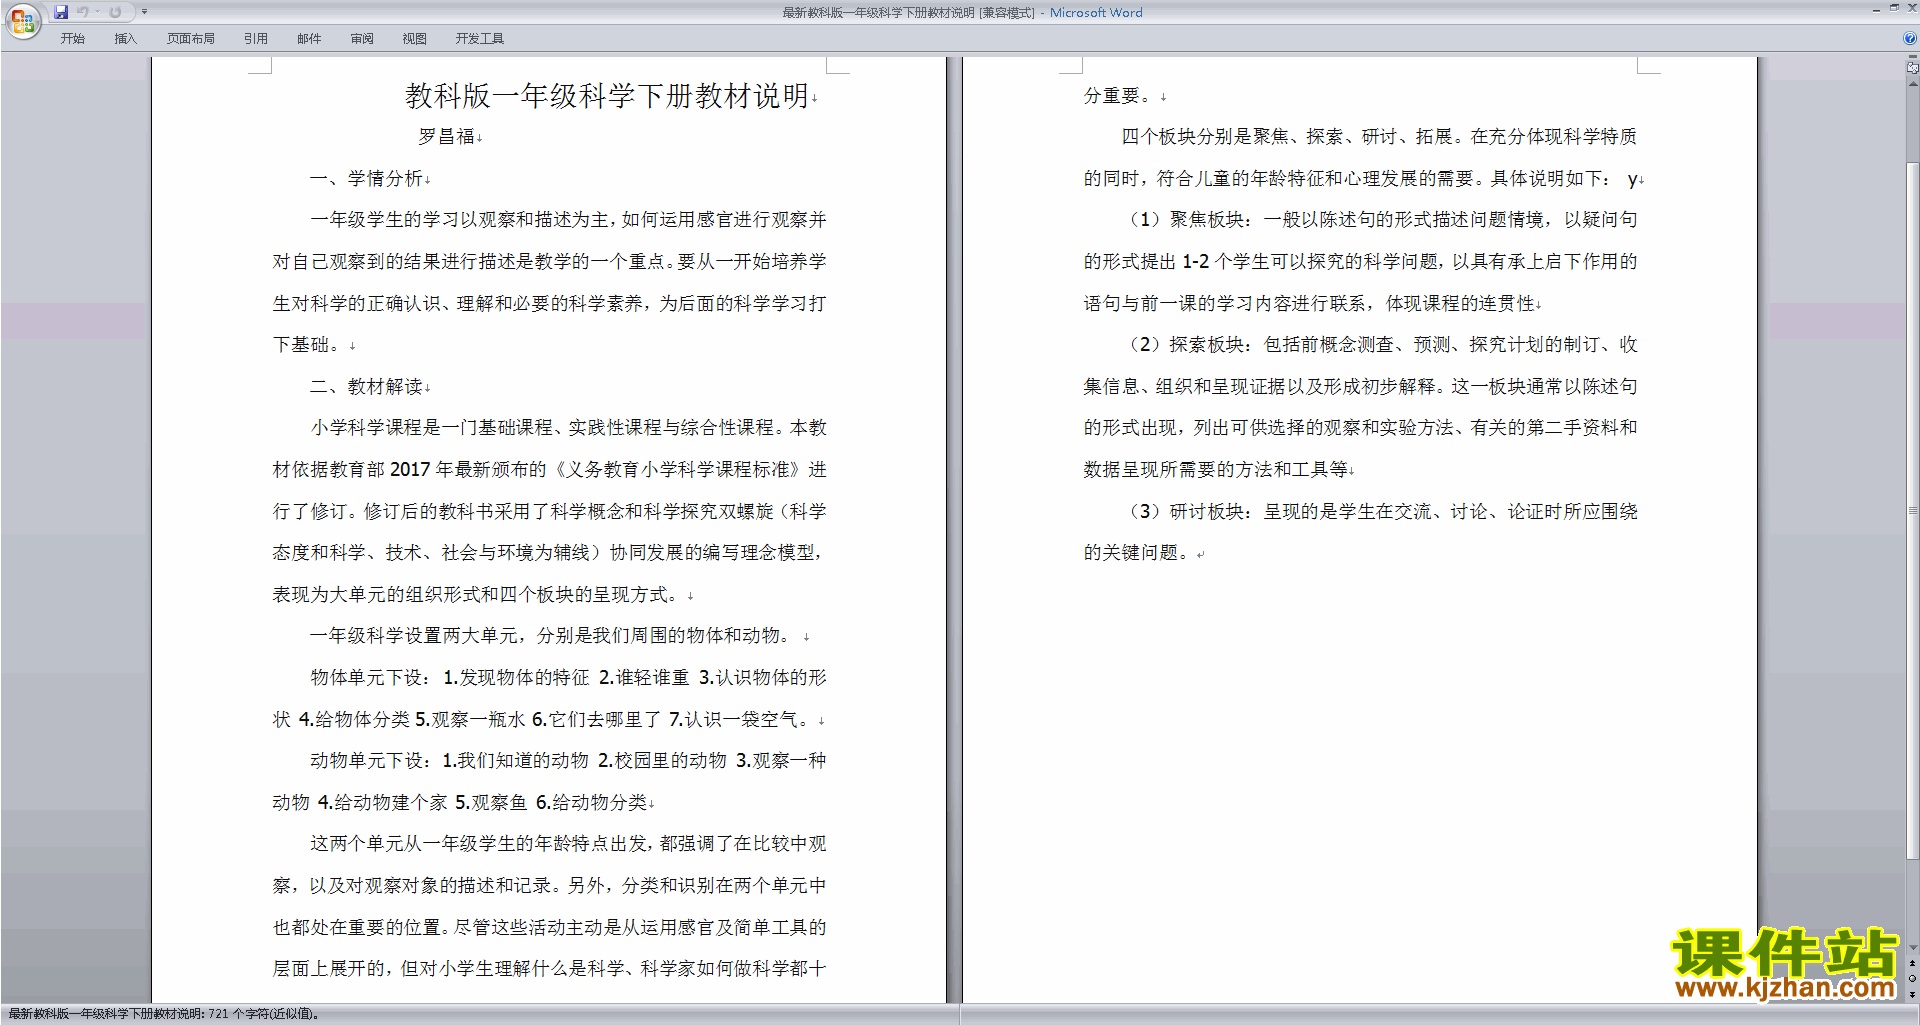Save the document with the floppy disk icon
Image resolution: width=1920 pixels, height=1025 pixels.
click(61, 12)
